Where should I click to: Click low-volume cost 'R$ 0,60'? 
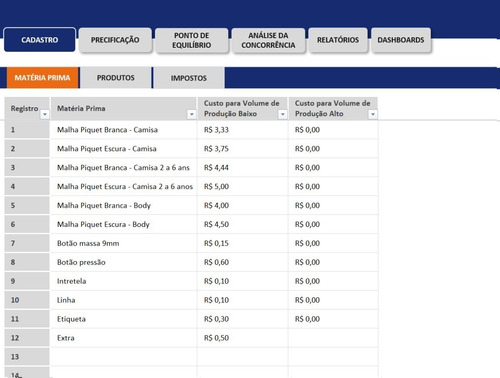243,262
